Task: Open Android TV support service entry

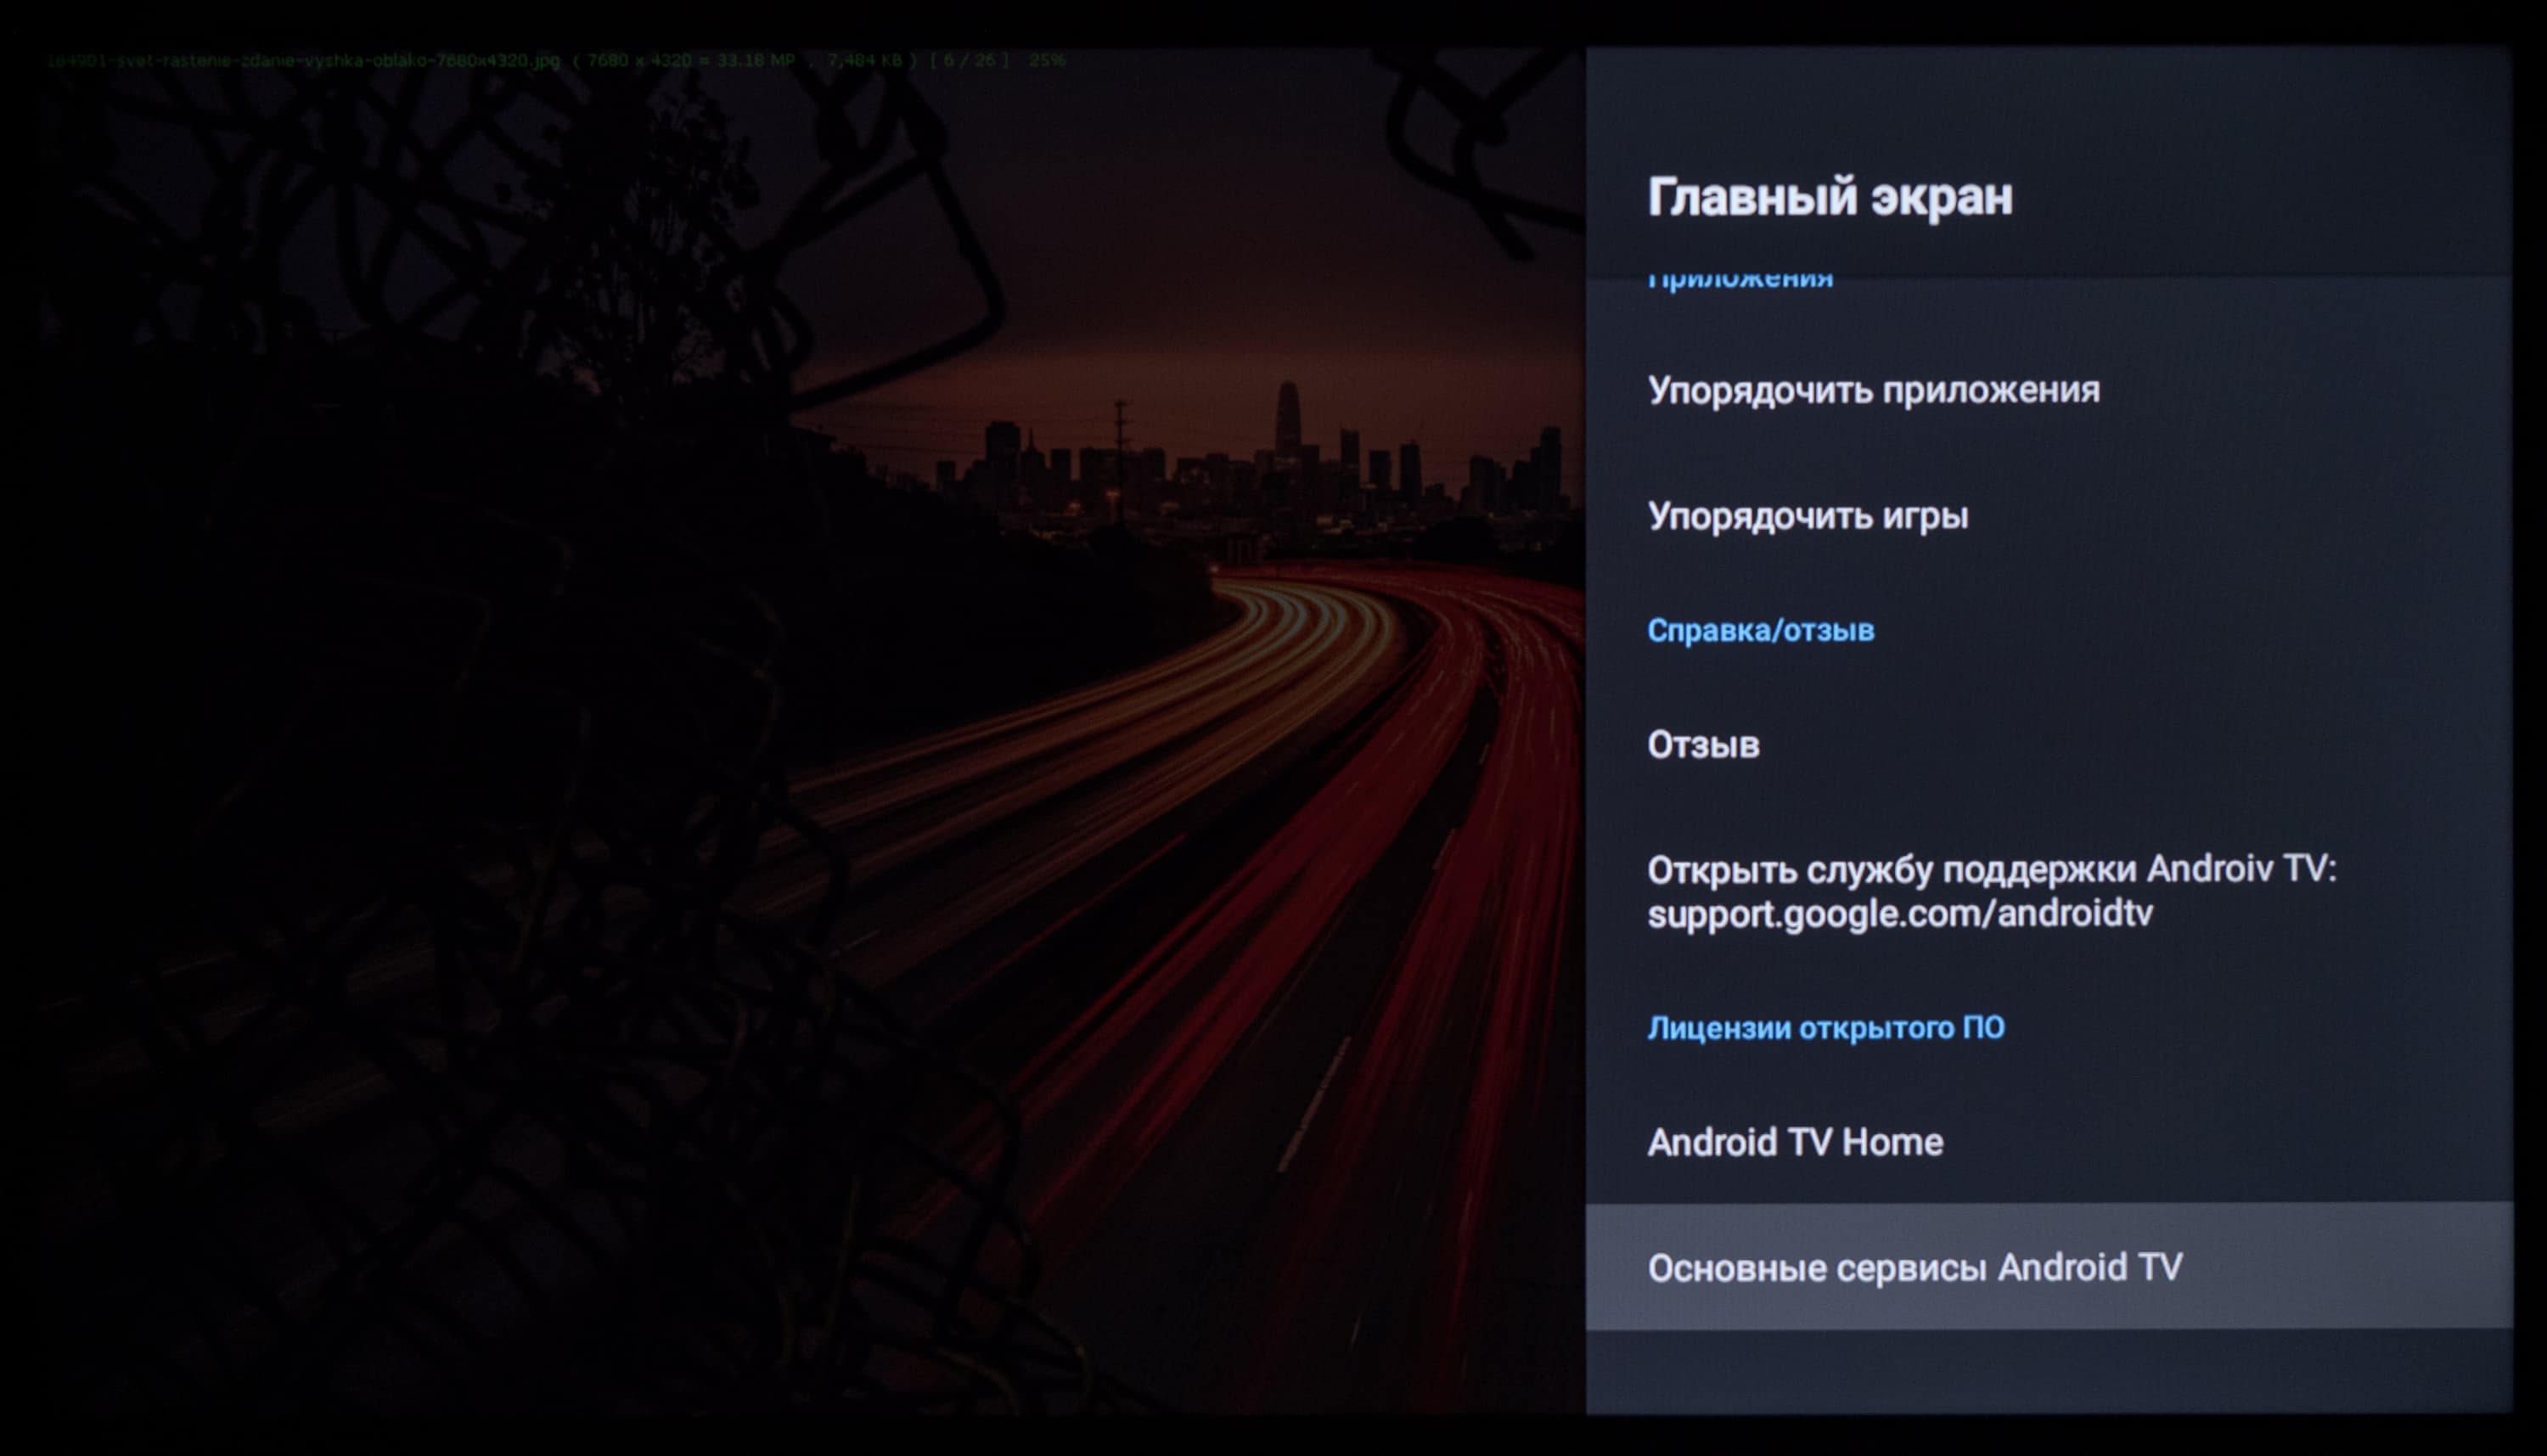Action: 1990,869
